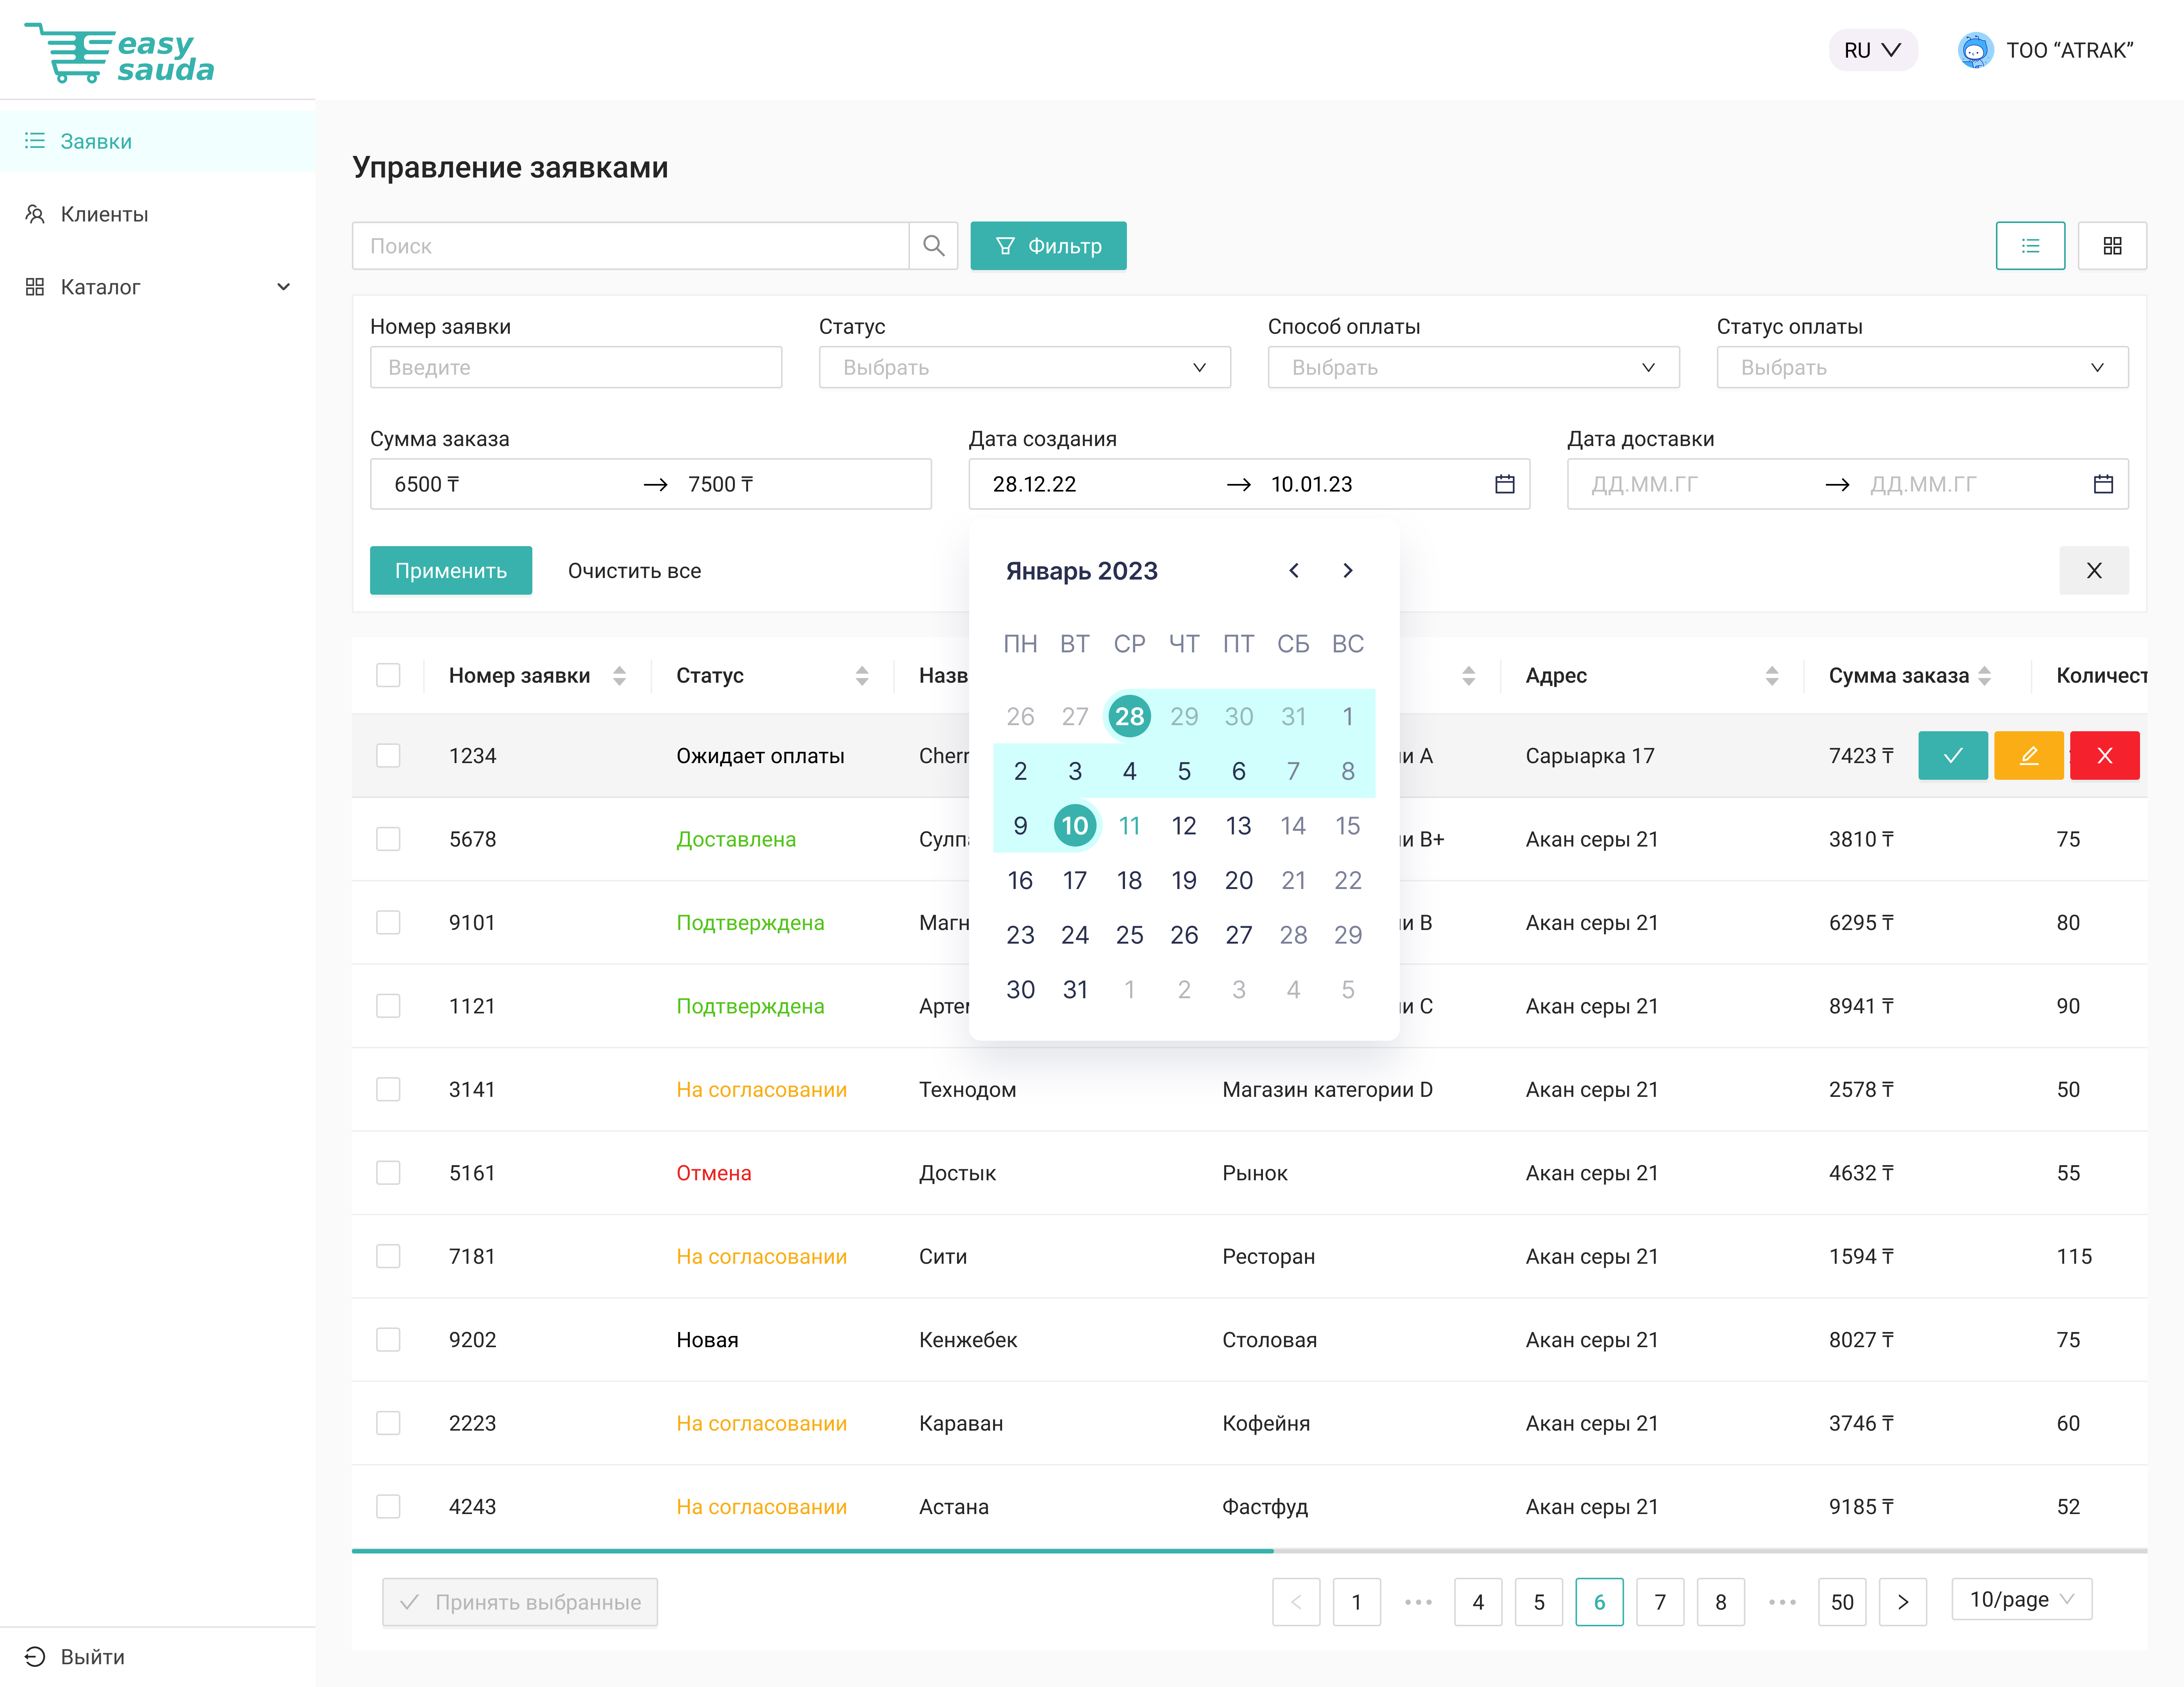Select all orders with header checkbox
The width and height of the screenshot is (2184, 1687).
(x=388, y=676)
